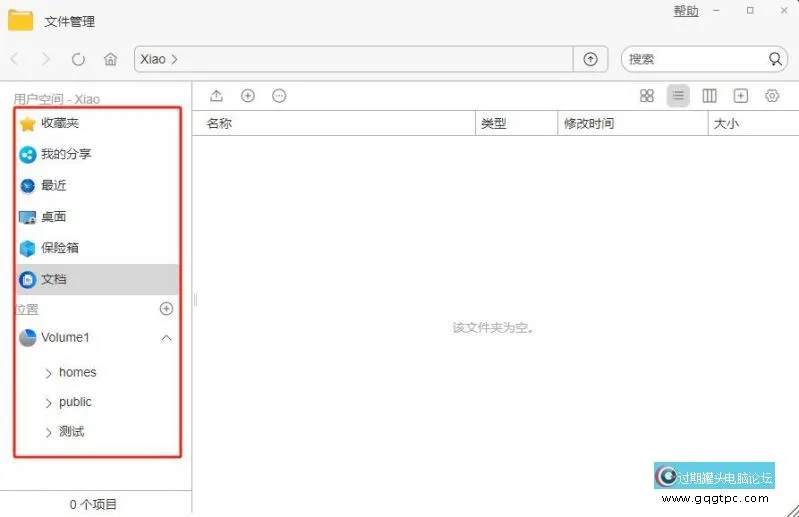Click the square plus icon in toolbar
The image size is (799, 517).
pos(740,95)
